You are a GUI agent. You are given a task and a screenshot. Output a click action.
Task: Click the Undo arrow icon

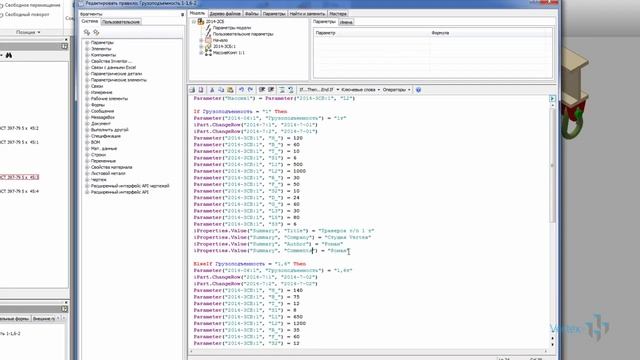pos(241,90)
